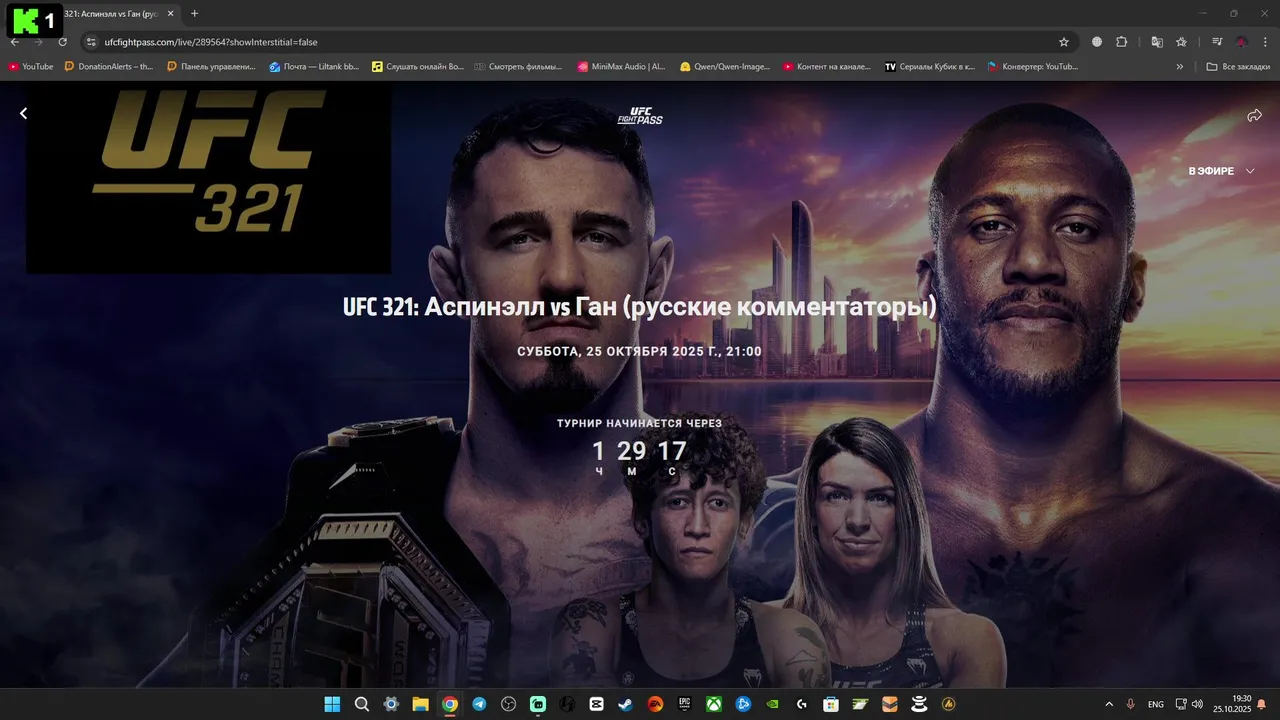Open the YouTube bookmark

(31, 67)
